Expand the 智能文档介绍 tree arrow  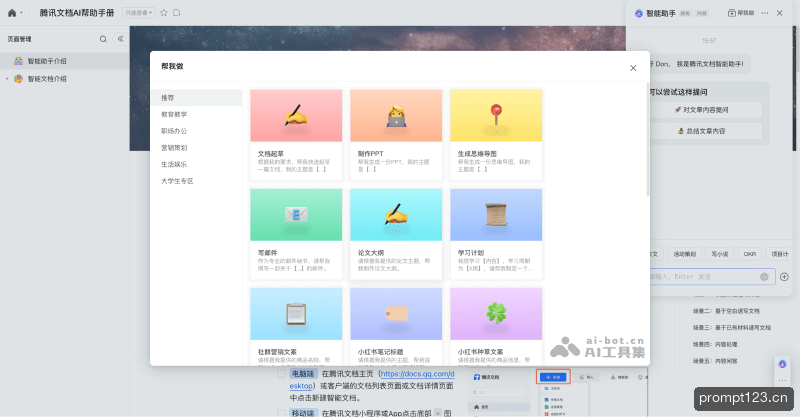tap(7, 79)
